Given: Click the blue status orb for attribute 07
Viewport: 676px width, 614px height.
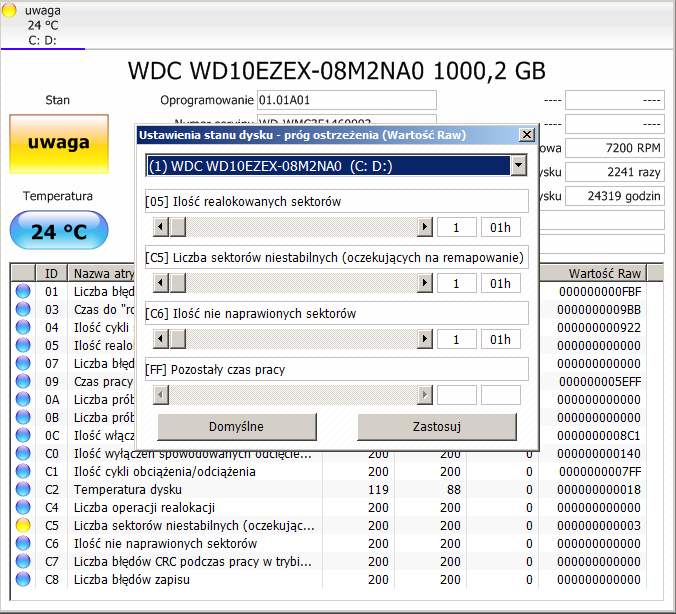Looking at the screenshot, I should coord(23,363).
